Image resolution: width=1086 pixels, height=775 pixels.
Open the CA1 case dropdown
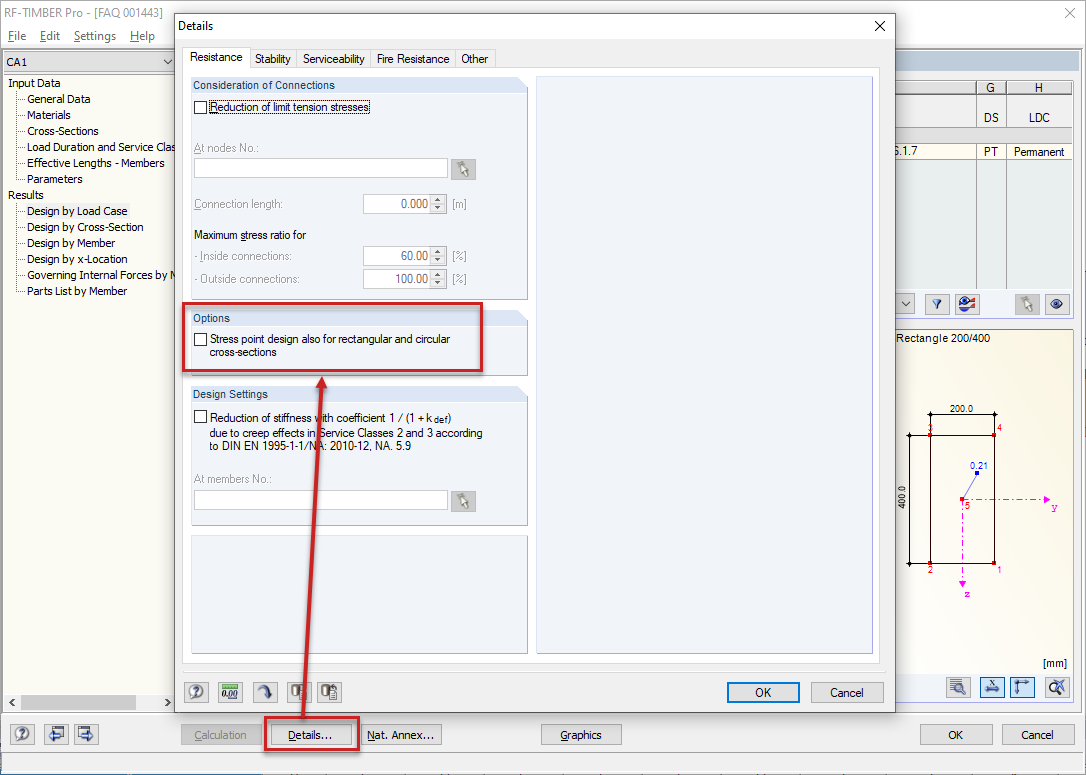point(167,62)
